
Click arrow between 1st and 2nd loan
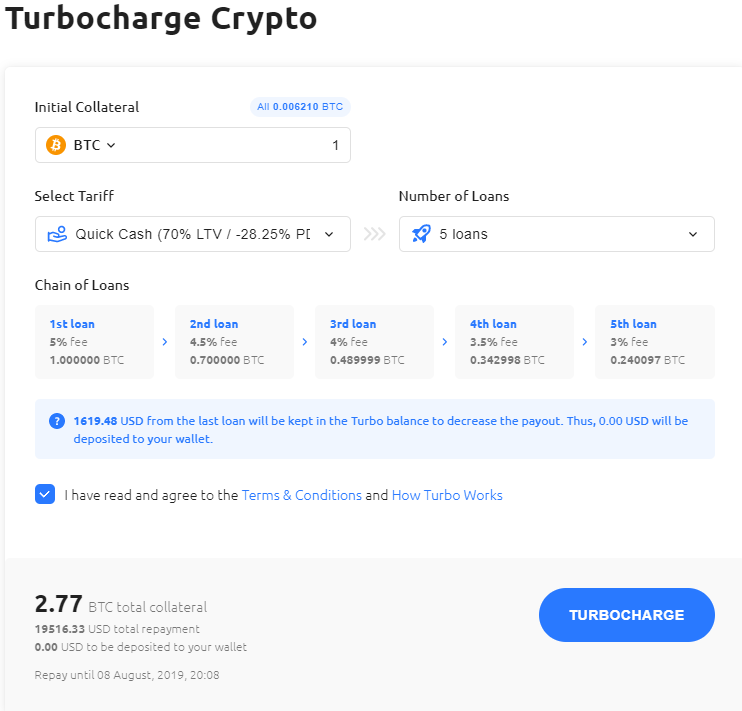pyautogui.click(x=165, y=342)
